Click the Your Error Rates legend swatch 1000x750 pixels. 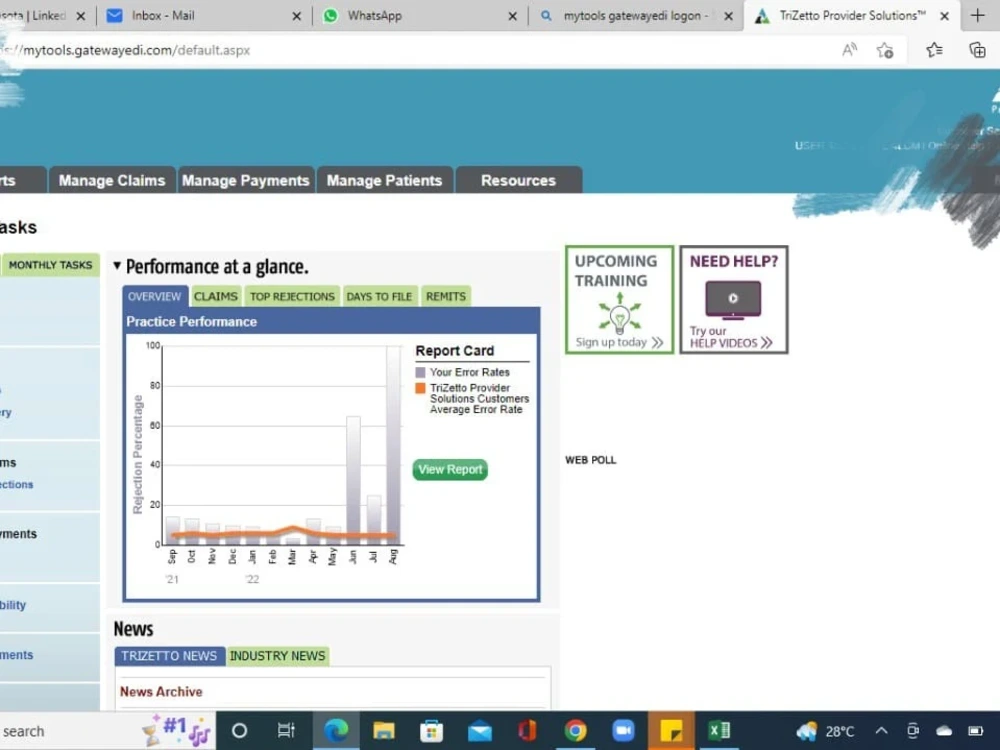420,372
